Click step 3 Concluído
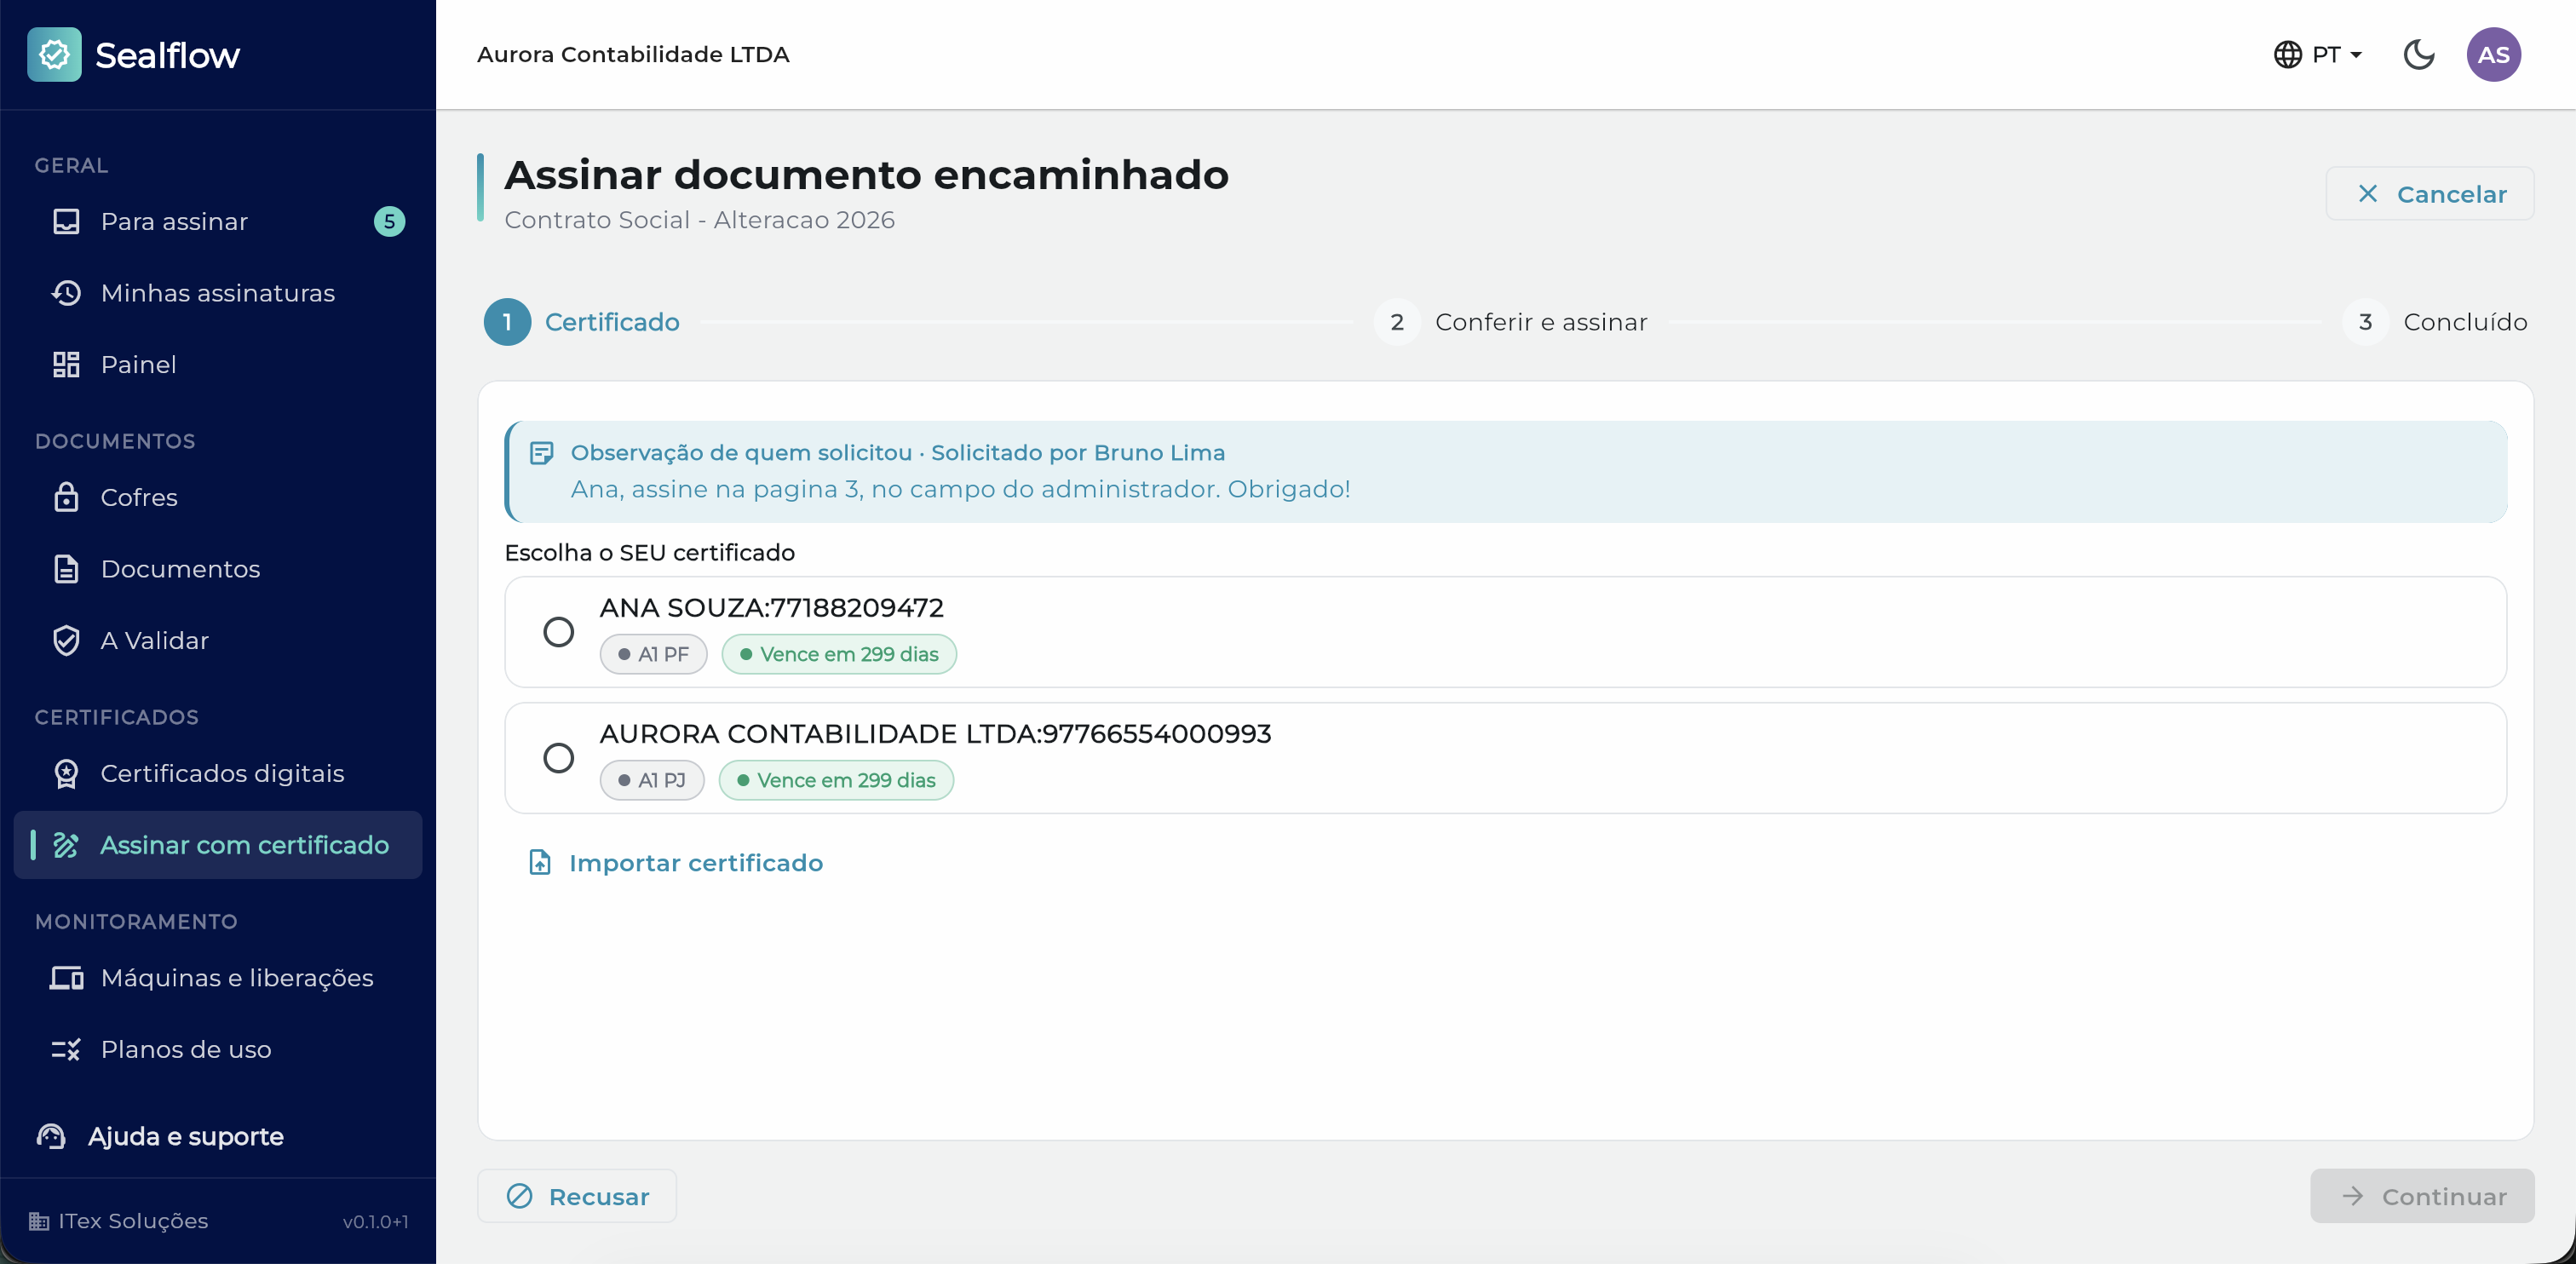 coord(2435,322)
